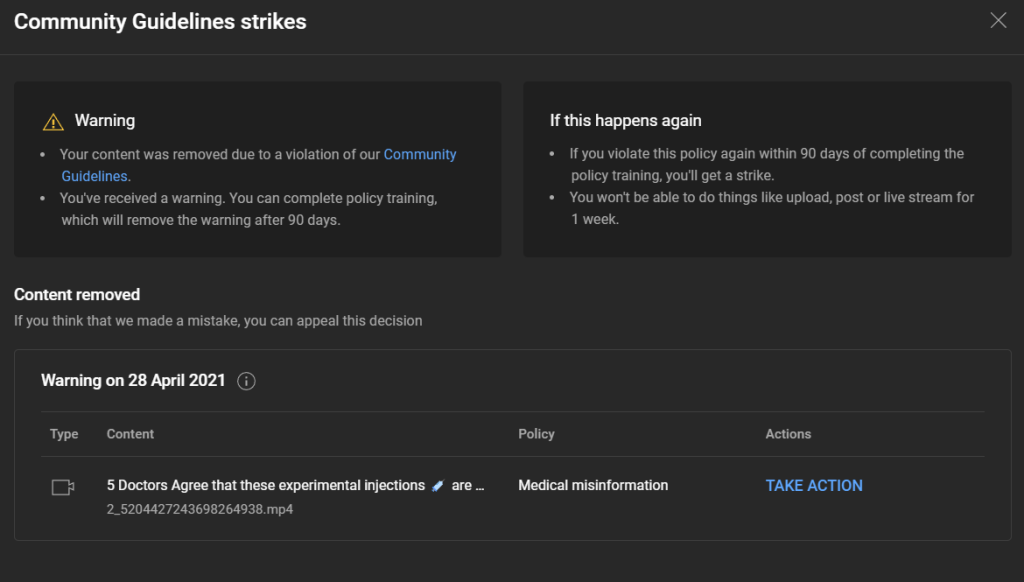The image size is (1024, 582).
Task: Click the 'Community Guidelines strikes' dialog title
Action: click(x=160, y=21)
